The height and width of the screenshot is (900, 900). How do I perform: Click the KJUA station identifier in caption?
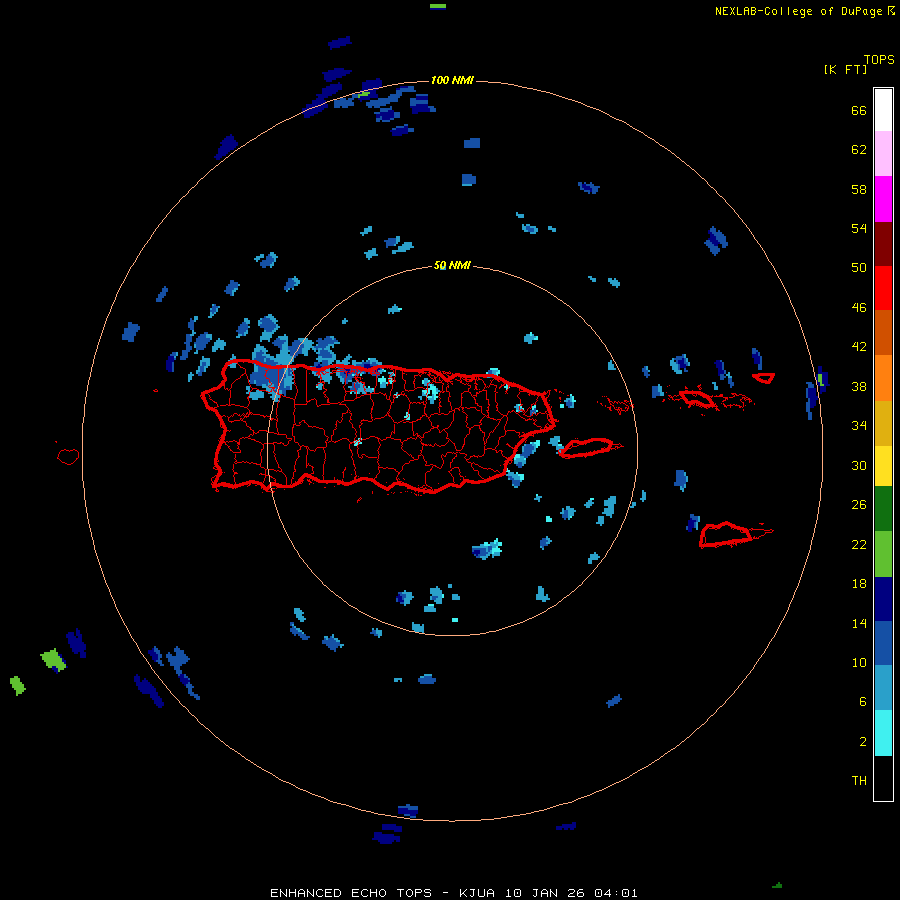click(x=477, y=893)
